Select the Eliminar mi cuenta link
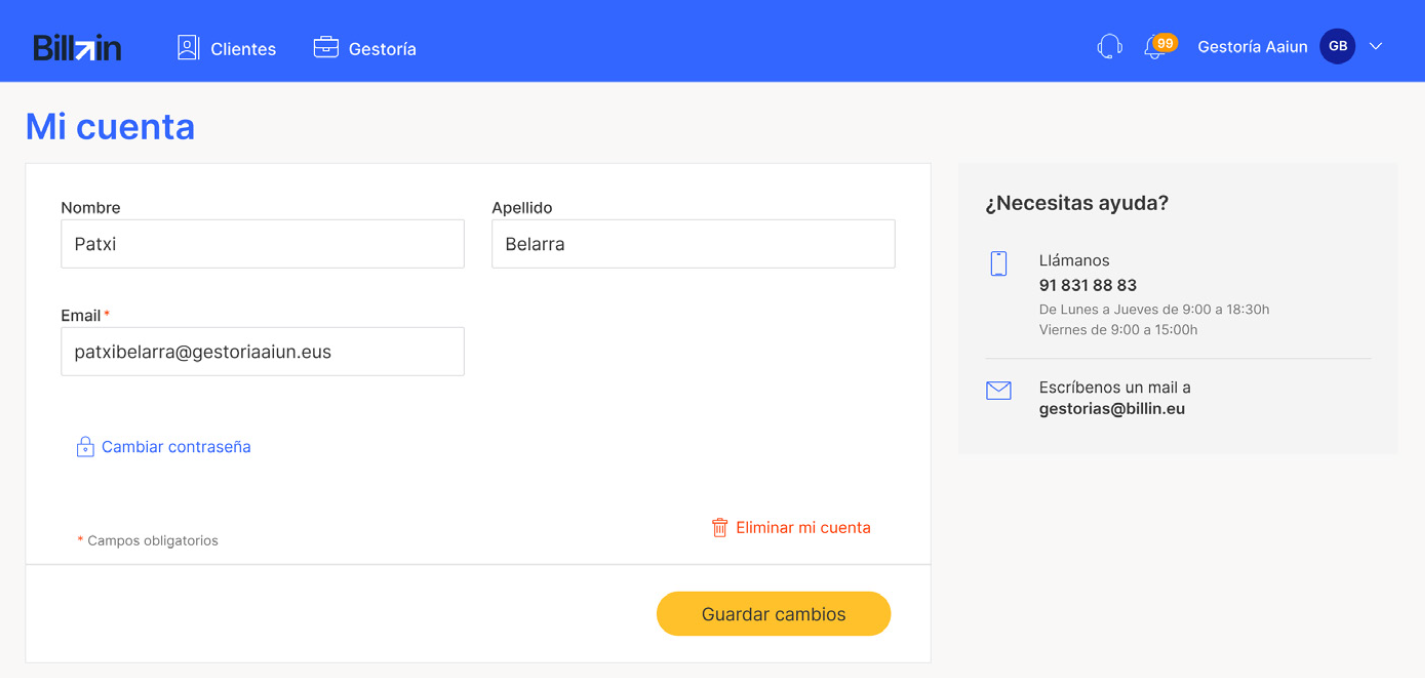 (x=803, y=527)
